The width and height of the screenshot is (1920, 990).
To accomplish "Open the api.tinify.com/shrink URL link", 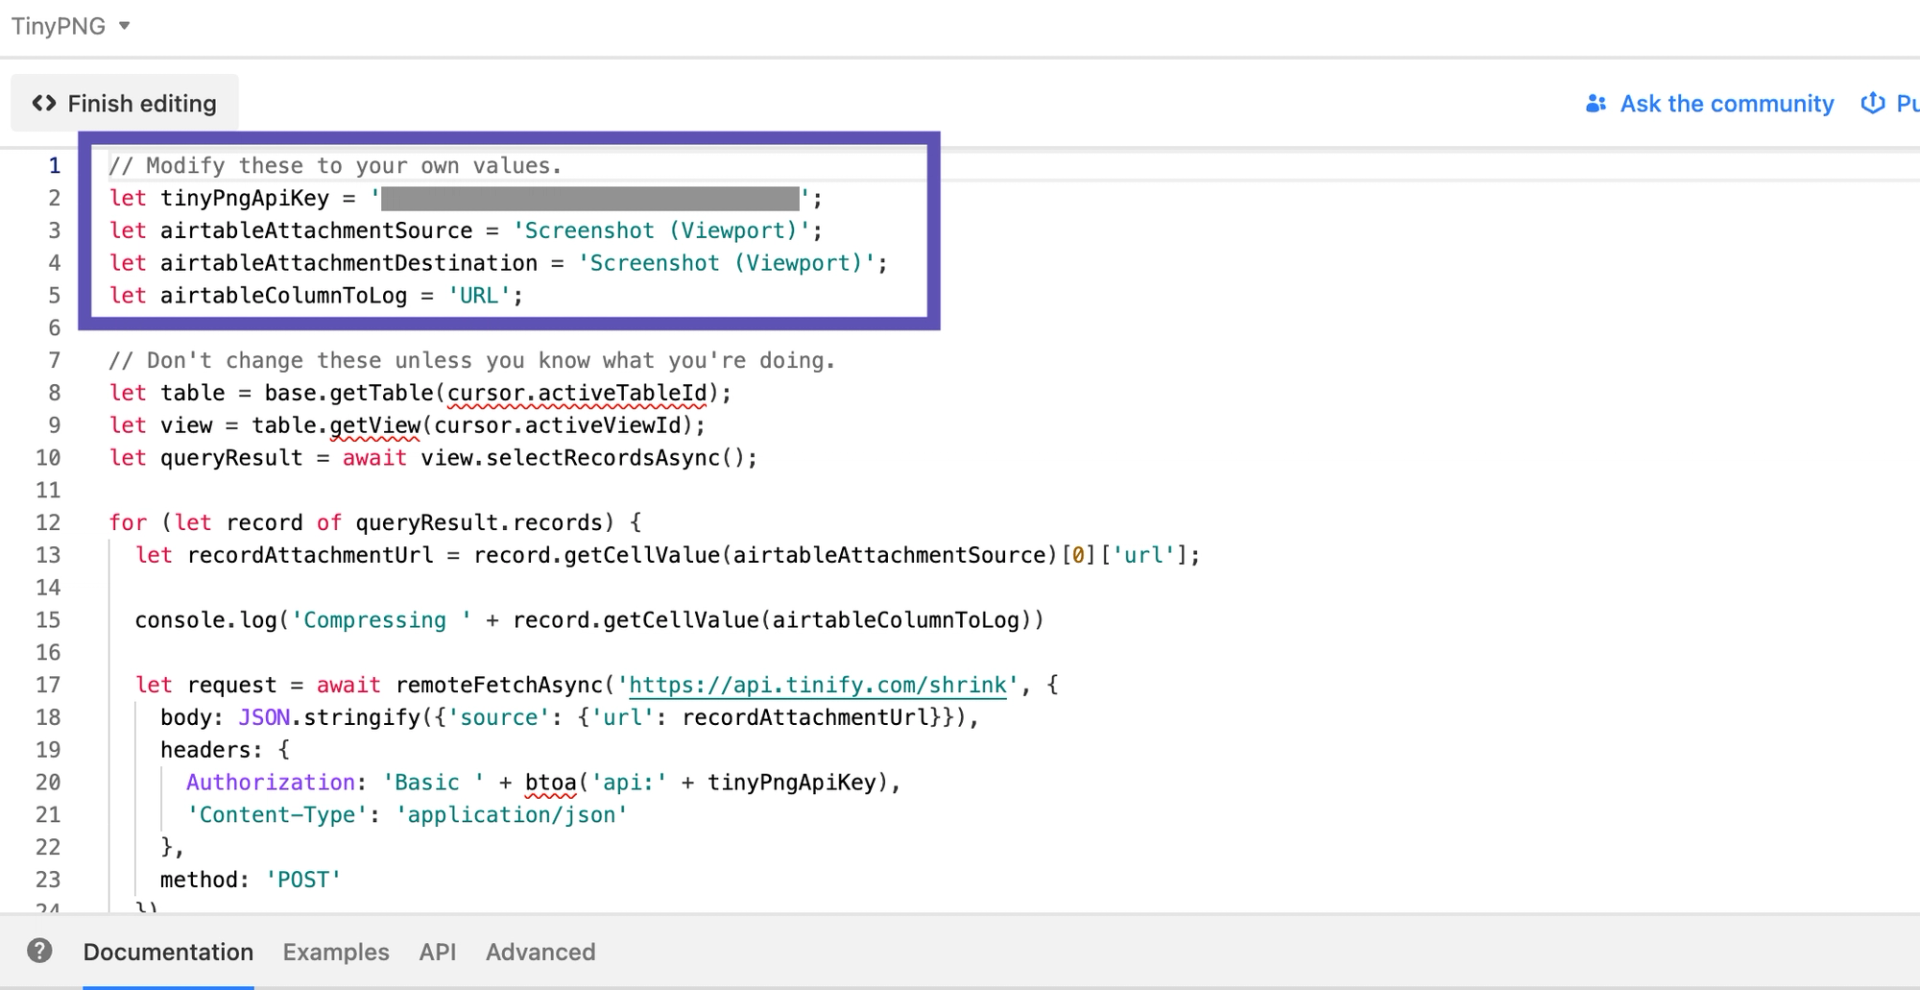I will tap(818, 685).
